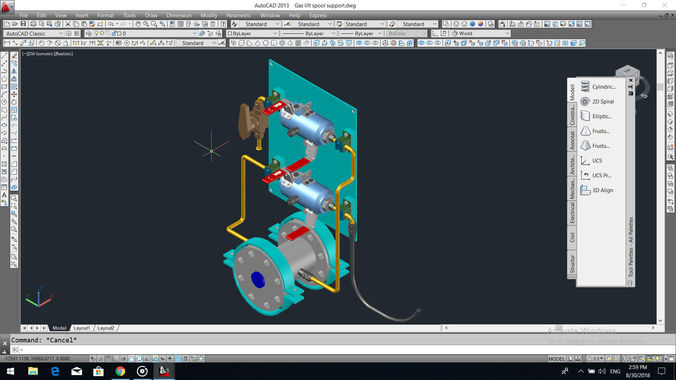This screenshot has width=676, height=380.
Task: Select the Cone solid modeling tool
Action: 258,43
